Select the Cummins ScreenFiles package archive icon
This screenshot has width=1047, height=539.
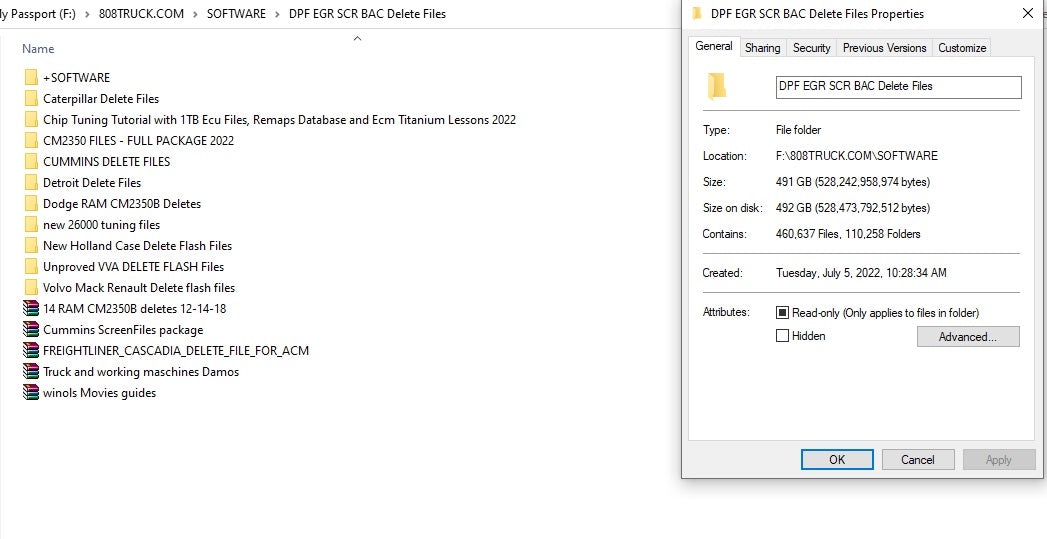pos(30,330)
